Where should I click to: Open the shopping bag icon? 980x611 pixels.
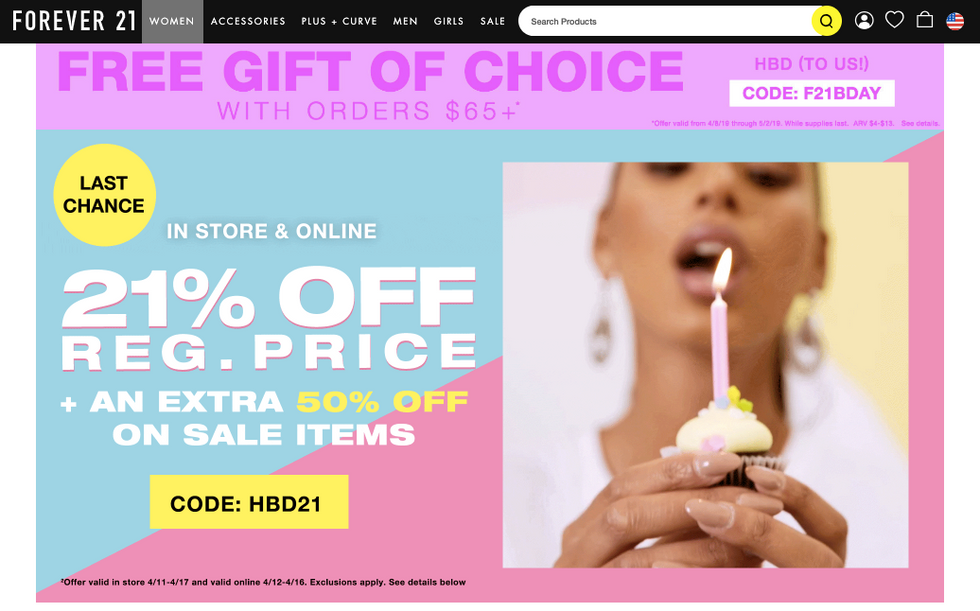[924, 20]
